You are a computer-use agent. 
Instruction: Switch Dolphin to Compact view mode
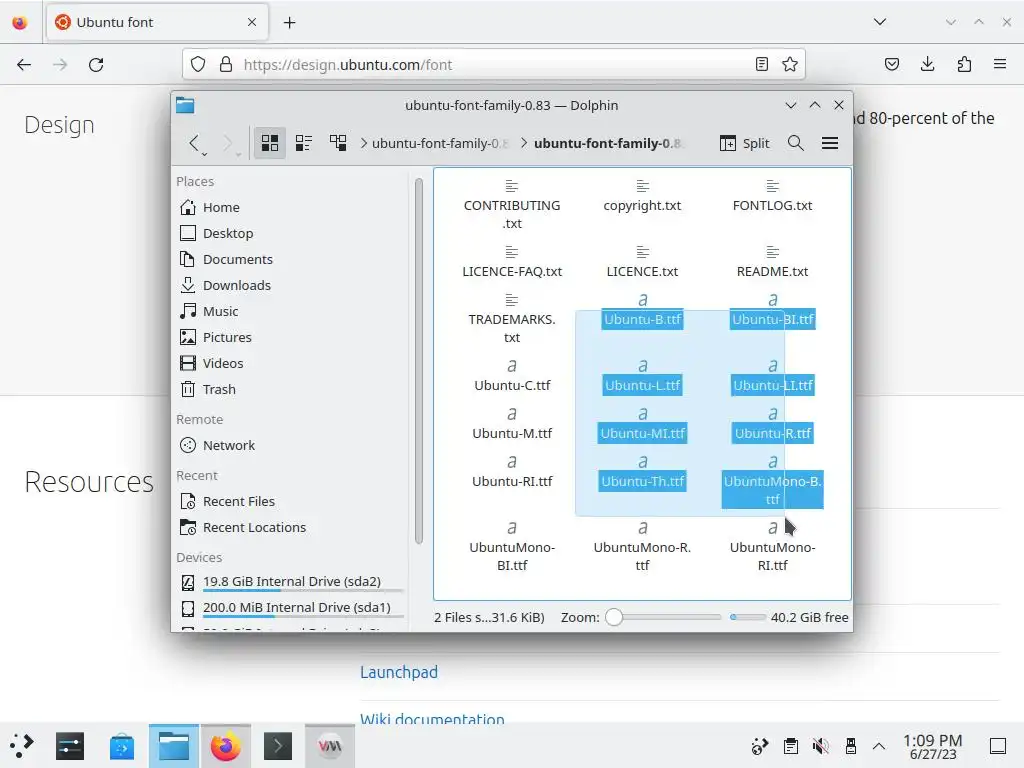point(304,143)
